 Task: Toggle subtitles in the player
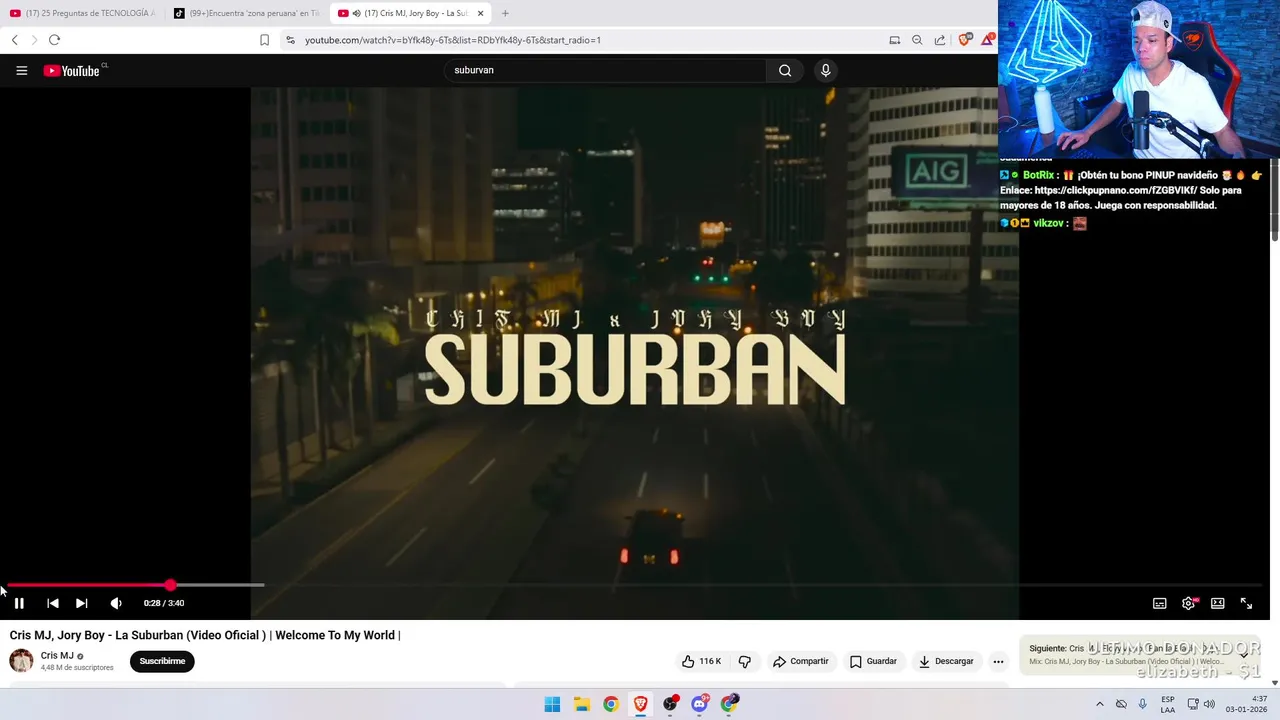[1160, 603]
